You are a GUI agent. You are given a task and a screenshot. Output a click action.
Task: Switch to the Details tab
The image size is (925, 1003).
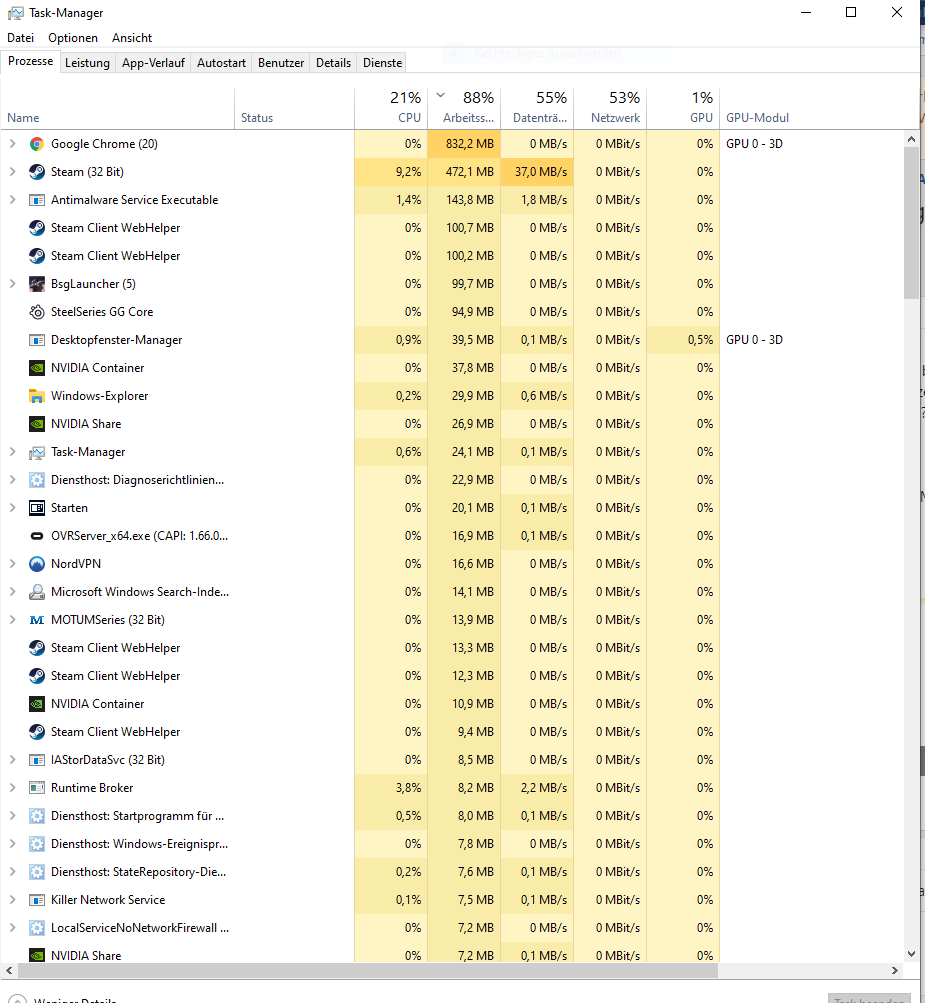point(333,63)
